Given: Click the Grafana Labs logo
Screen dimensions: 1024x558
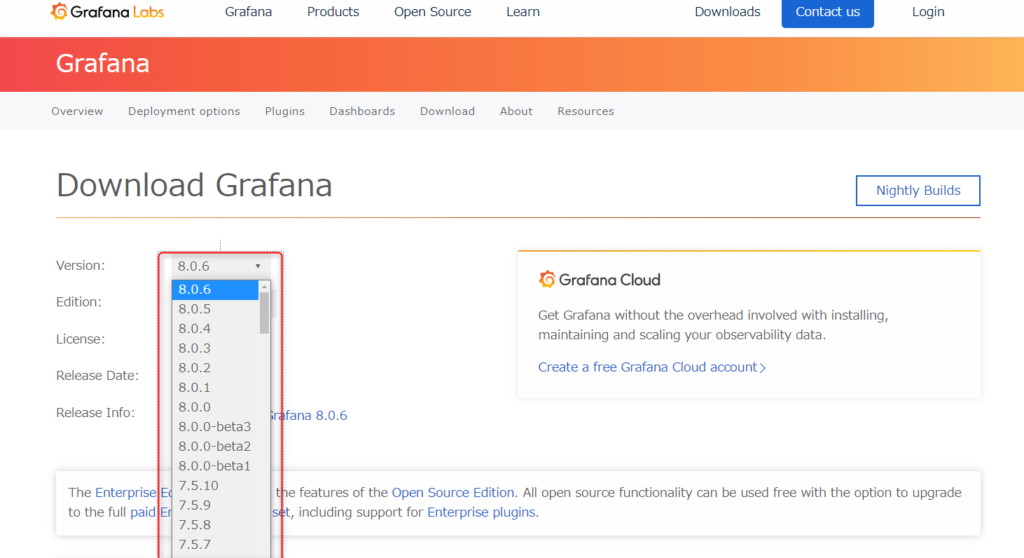Looking at the screenshot, I should (x=108, y=12).
